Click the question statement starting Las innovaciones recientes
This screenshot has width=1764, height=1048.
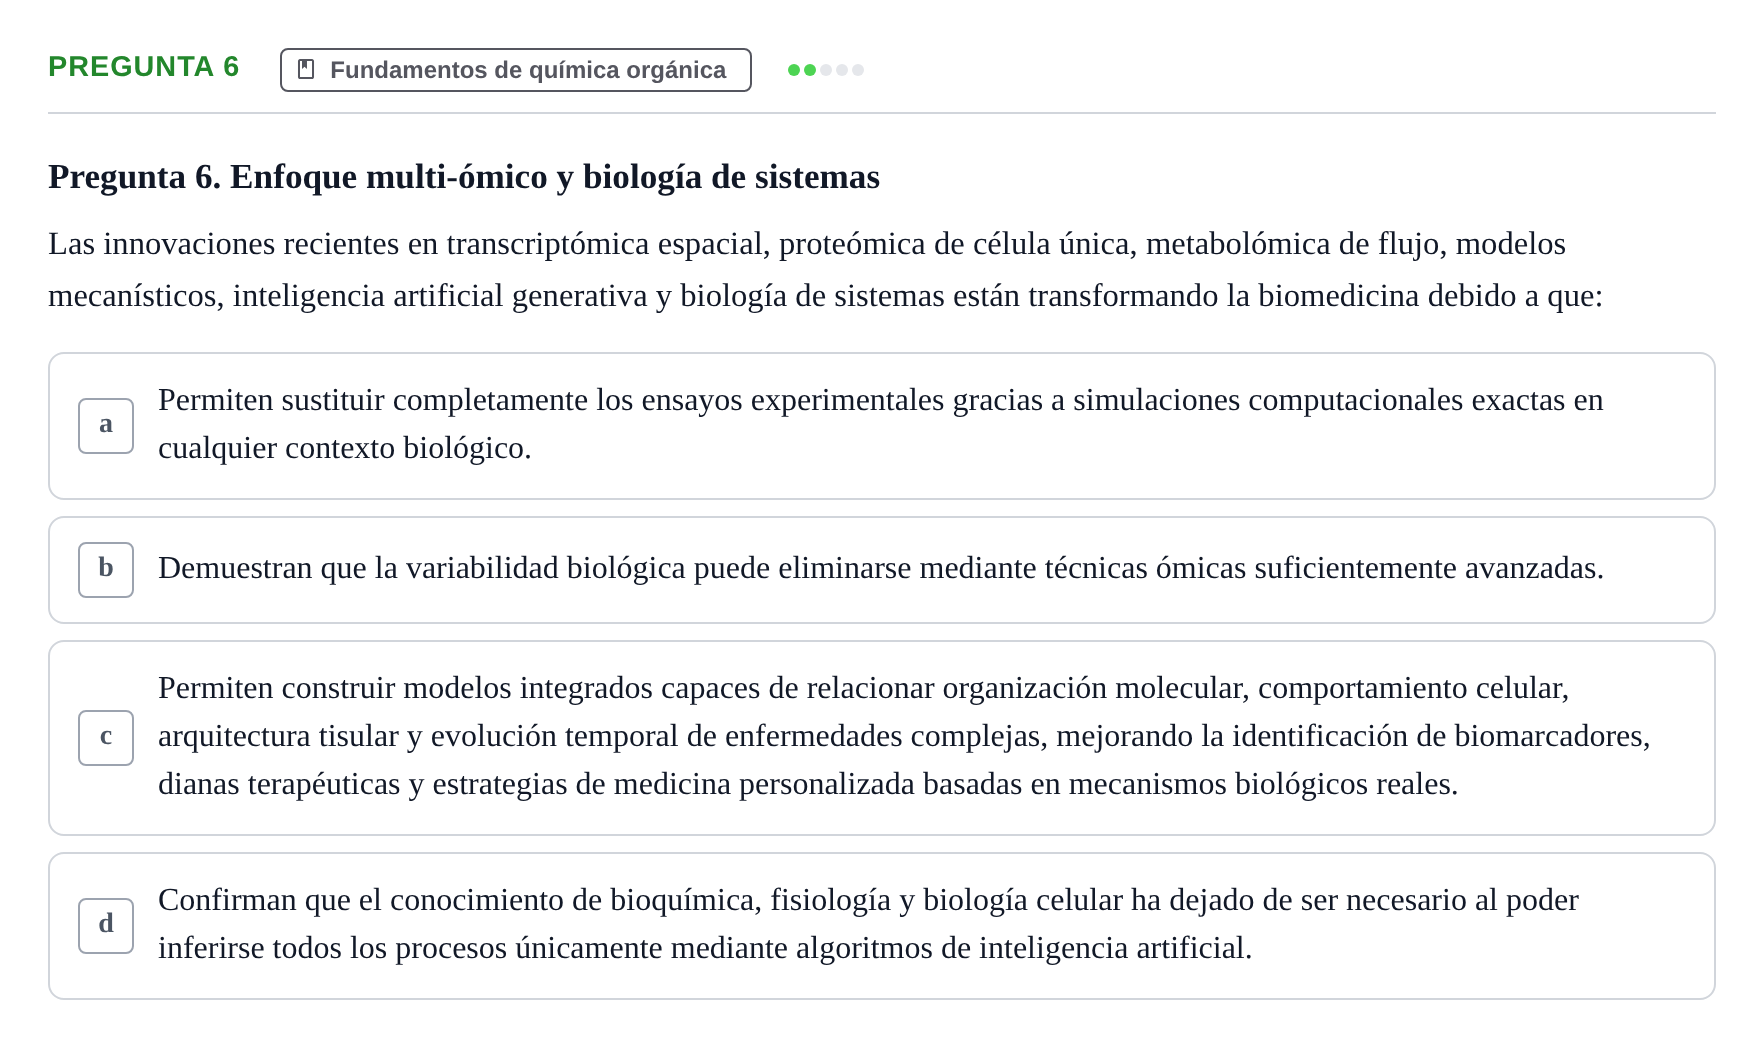(826, 270)
